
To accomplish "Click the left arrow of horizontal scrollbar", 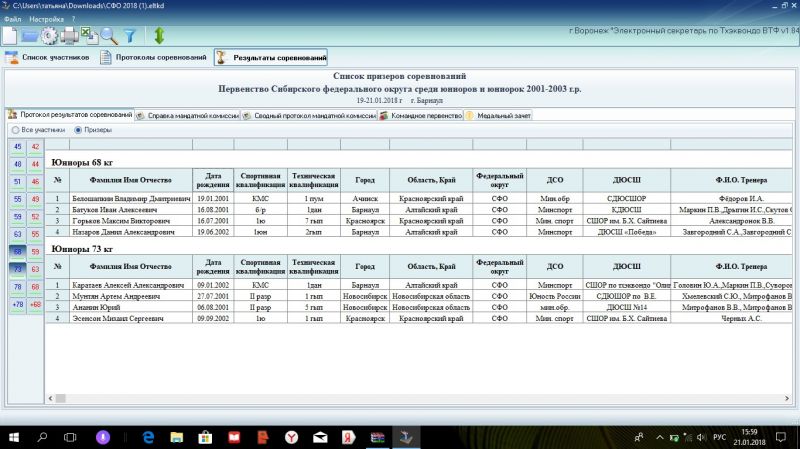I will [50, 398].
